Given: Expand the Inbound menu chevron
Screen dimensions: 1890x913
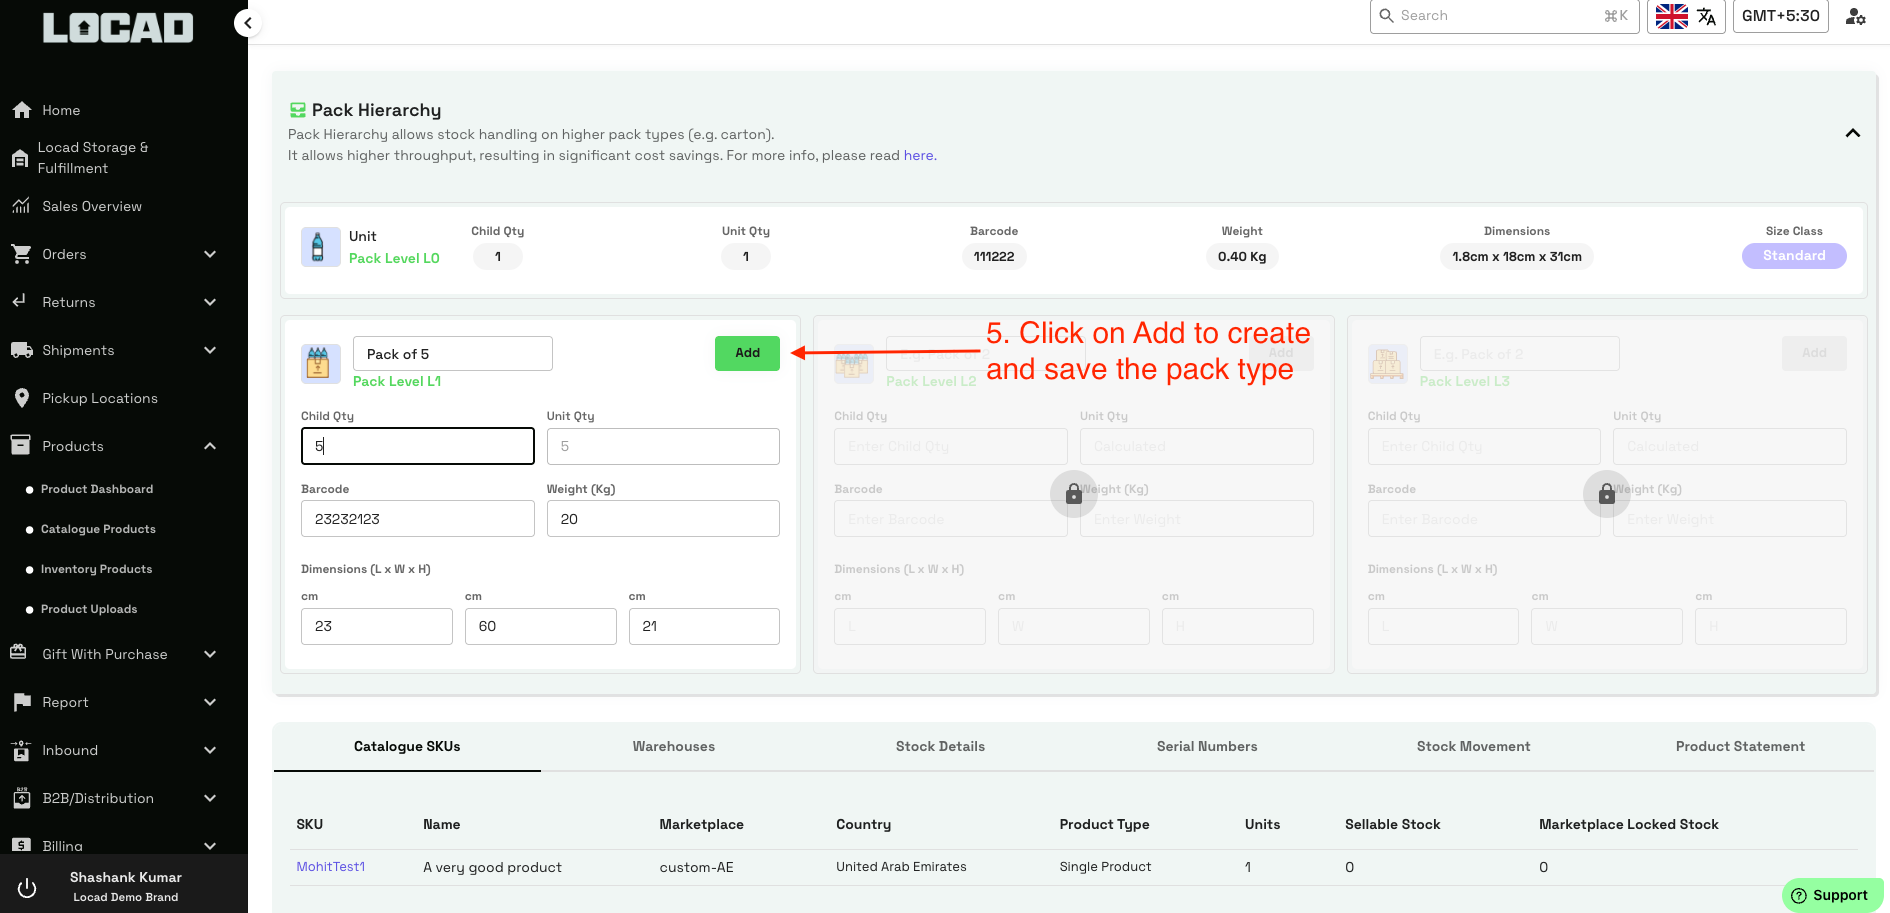Looking at the screenshot, I should point(210,750).
